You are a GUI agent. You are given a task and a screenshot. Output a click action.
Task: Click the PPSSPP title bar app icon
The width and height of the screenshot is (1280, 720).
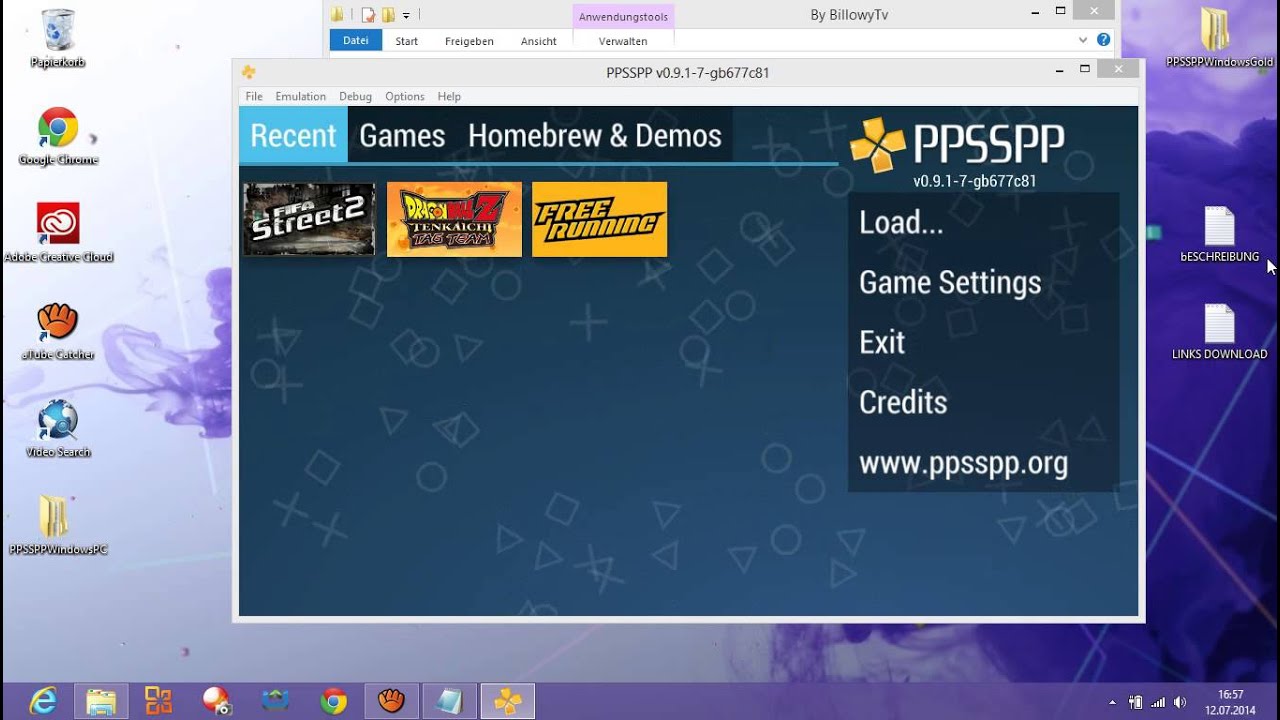248,72
